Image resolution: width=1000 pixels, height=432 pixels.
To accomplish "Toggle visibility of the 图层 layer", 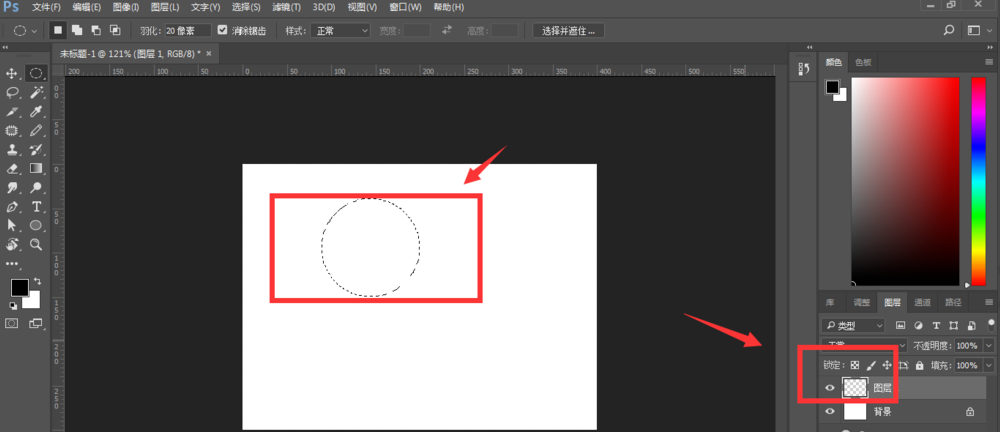I will click(x=830, y=387).
